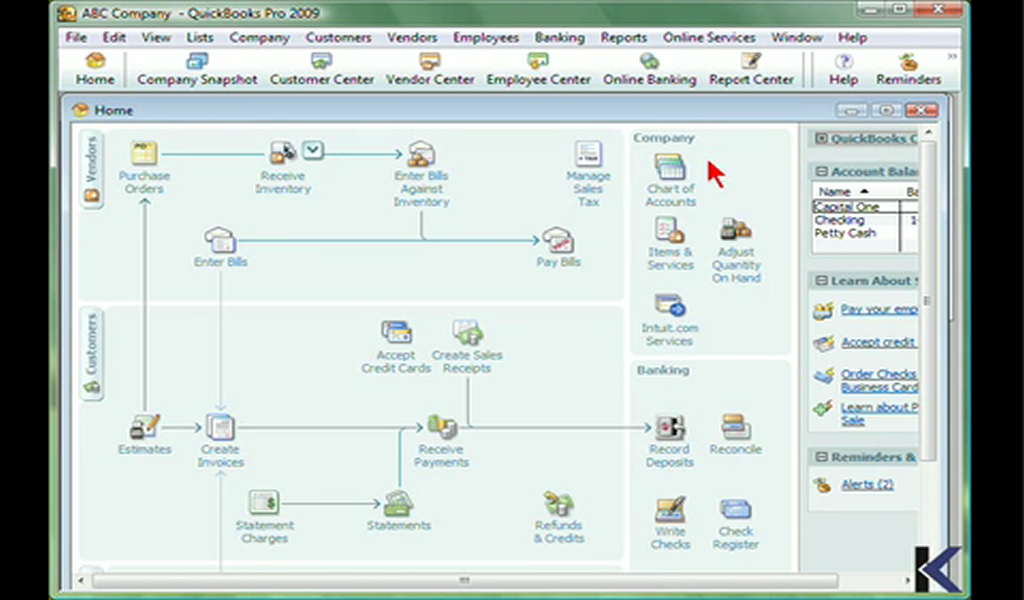Click the Accept Credit Cards icon

[396, 332]
